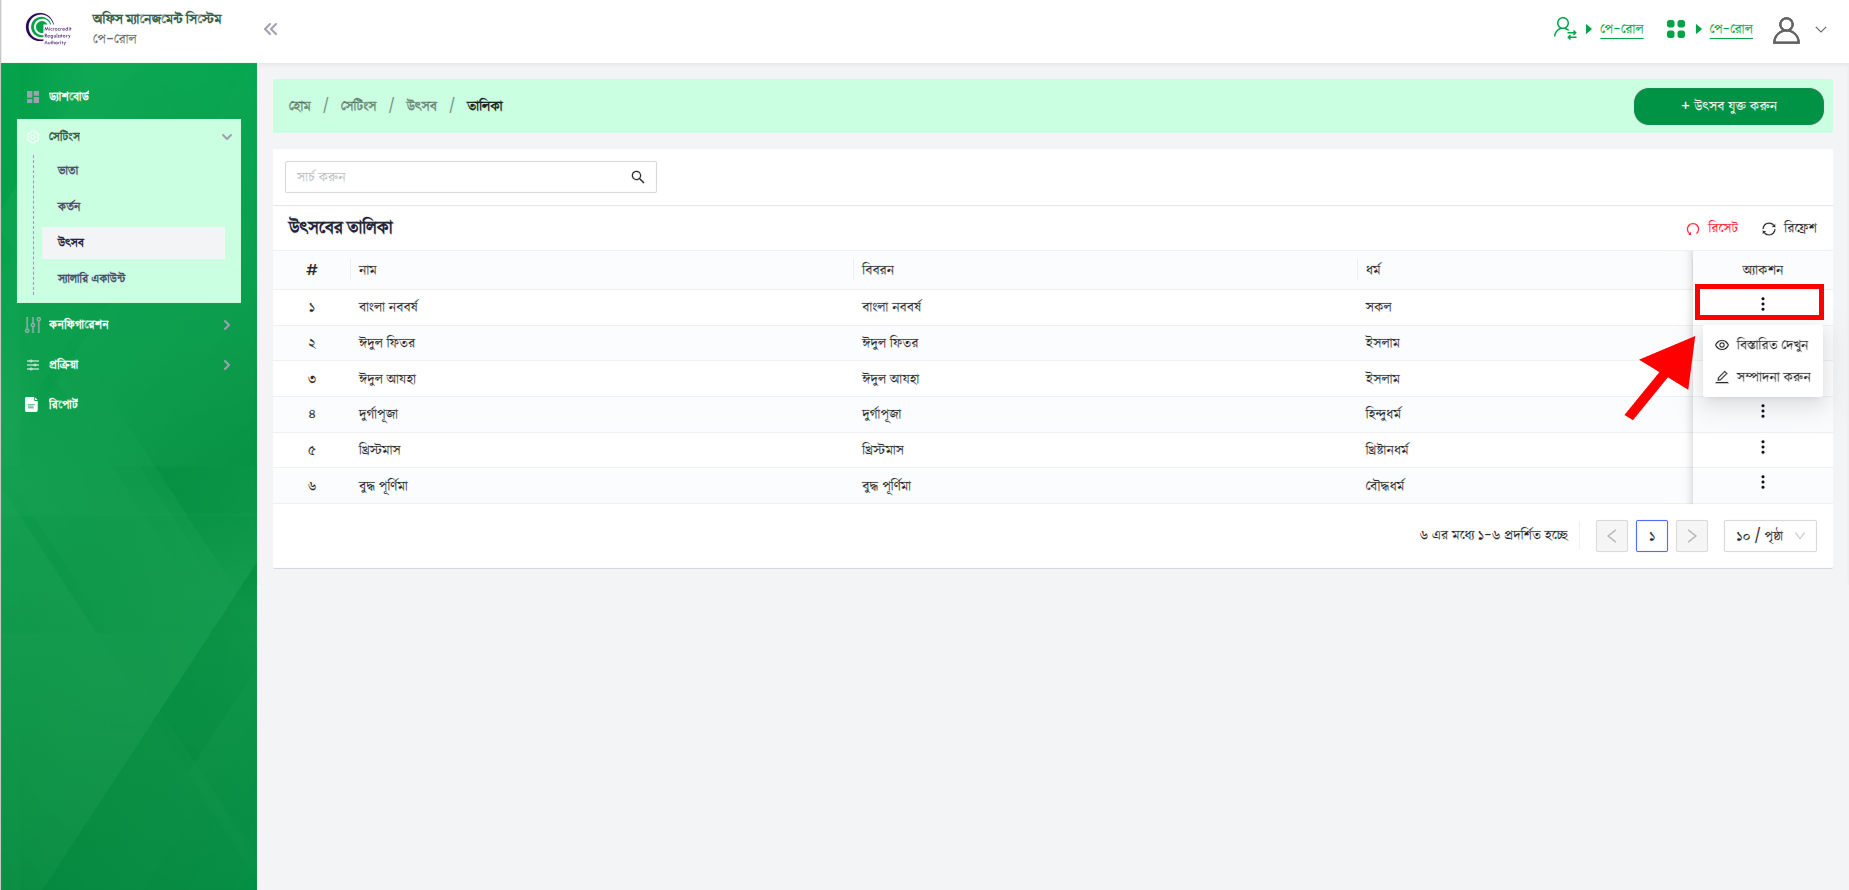1849x890 pixels.
Task: Open user switch icon in top bar
Action: point(1565,29)
